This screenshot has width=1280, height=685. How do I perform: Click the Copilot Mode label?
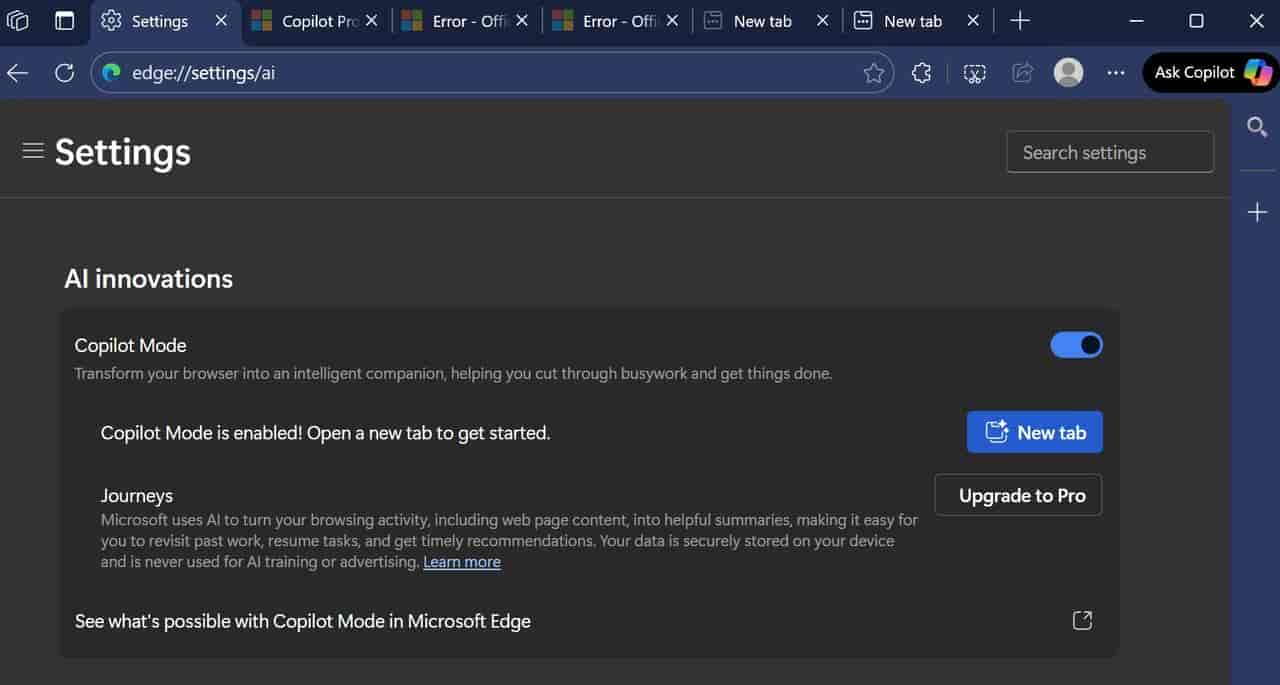130,345
